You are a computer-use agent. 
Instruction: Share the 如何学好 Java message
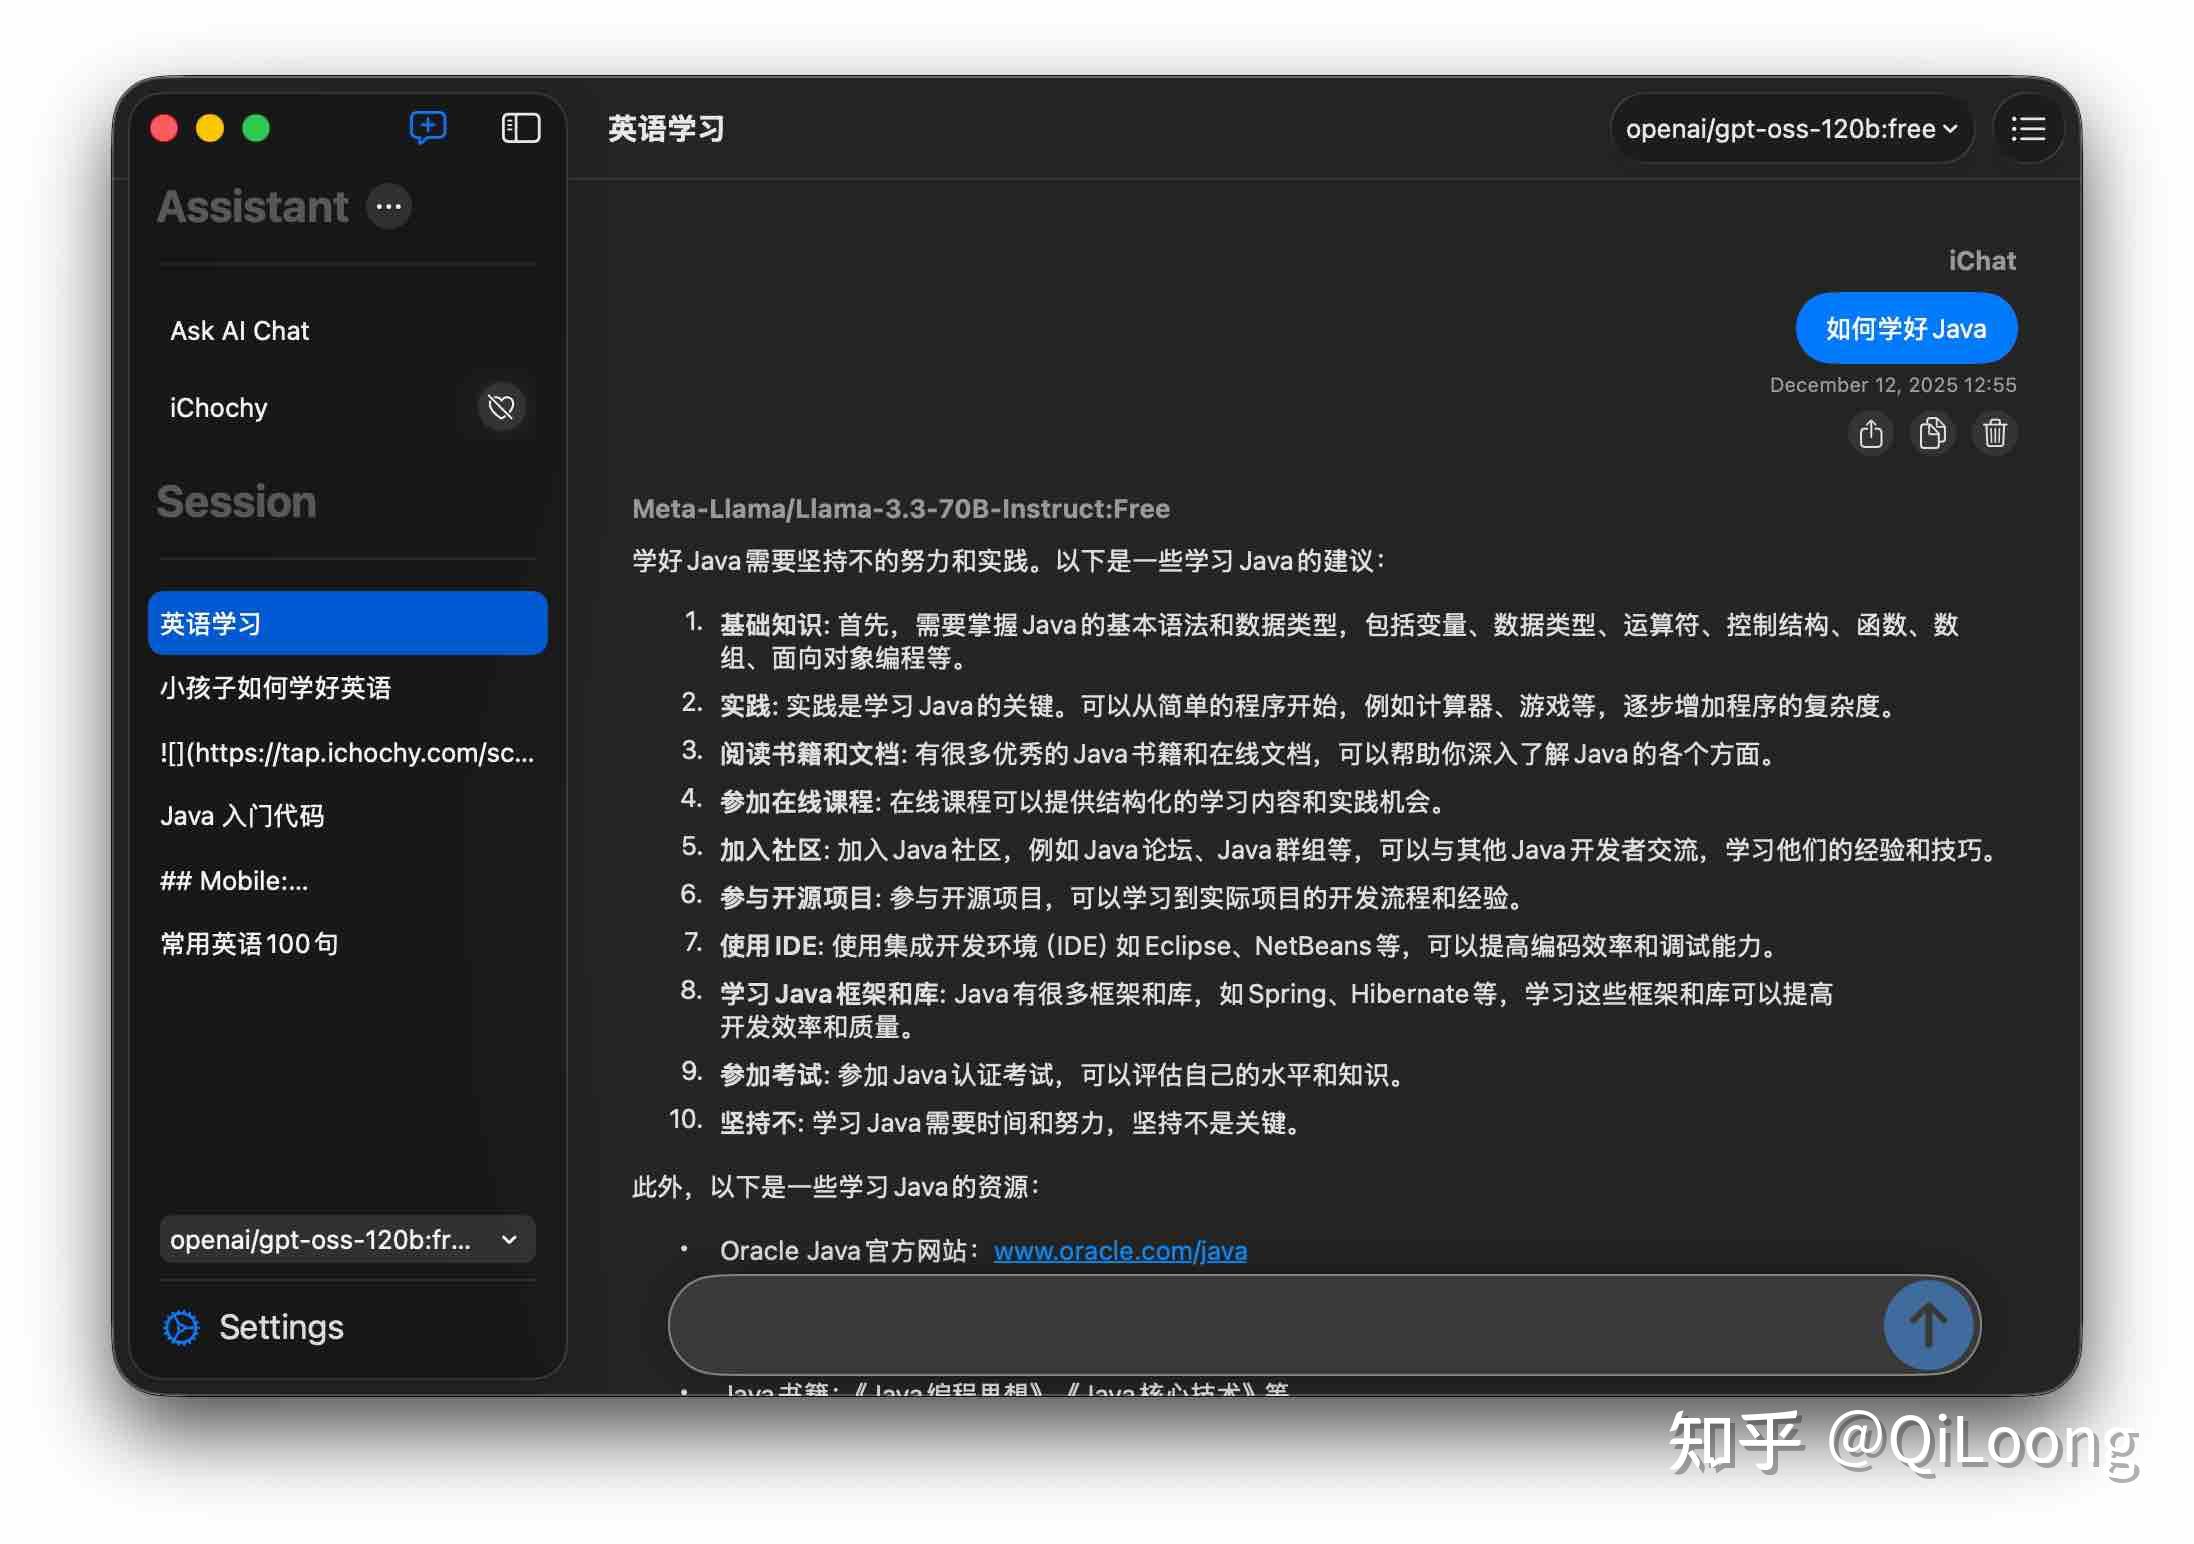(x=1871, y=433)
